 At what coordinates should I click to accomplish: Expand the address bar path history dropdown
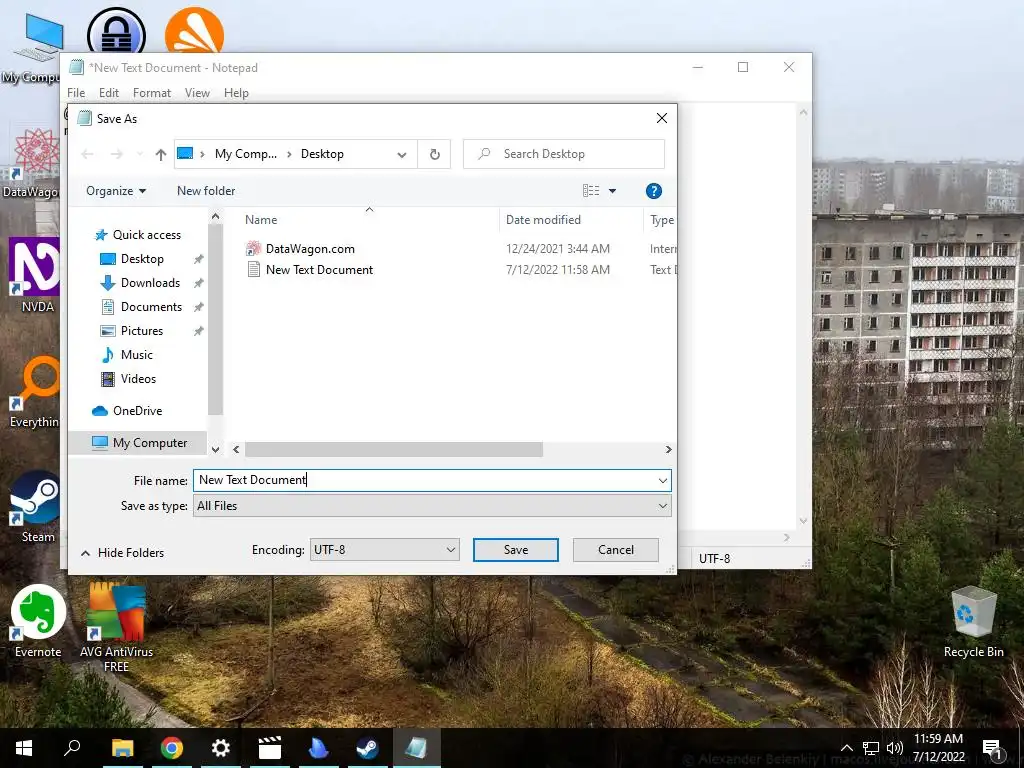(402, 154)
